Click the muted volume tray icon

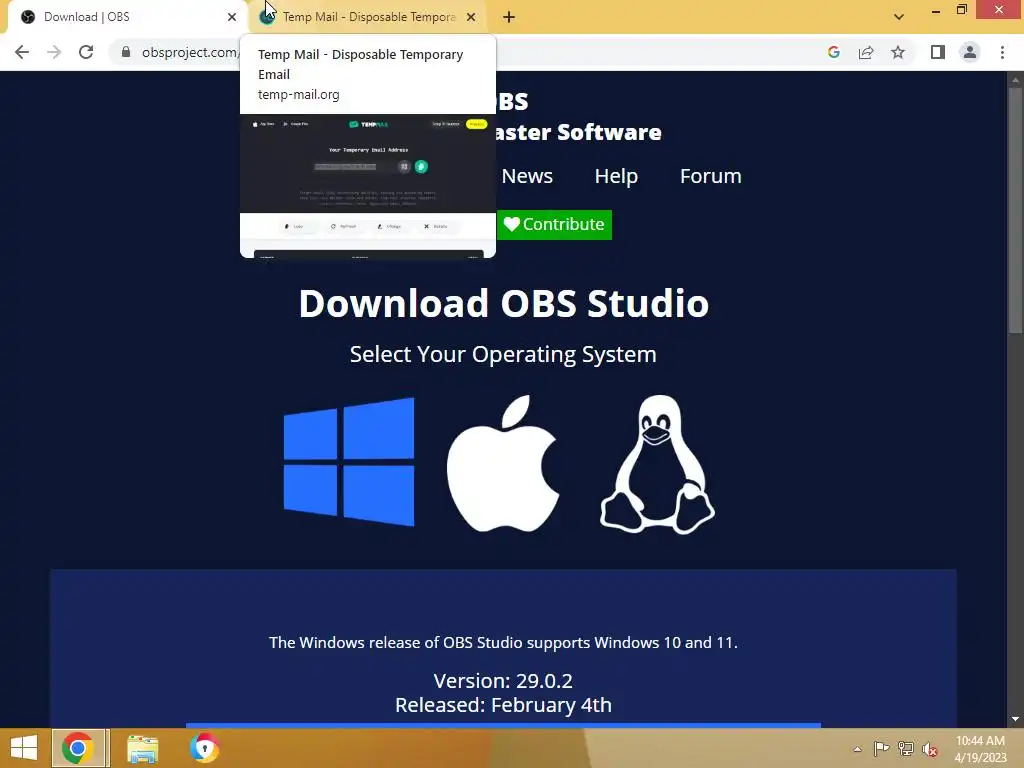point(930,749)
